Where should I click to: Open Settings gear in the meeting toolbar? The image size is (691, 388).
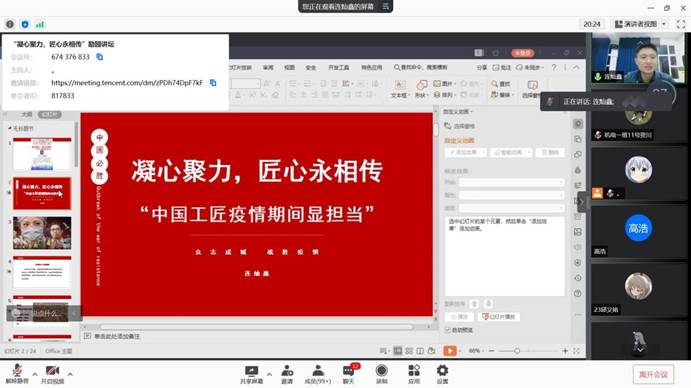(x=442, y=374)
